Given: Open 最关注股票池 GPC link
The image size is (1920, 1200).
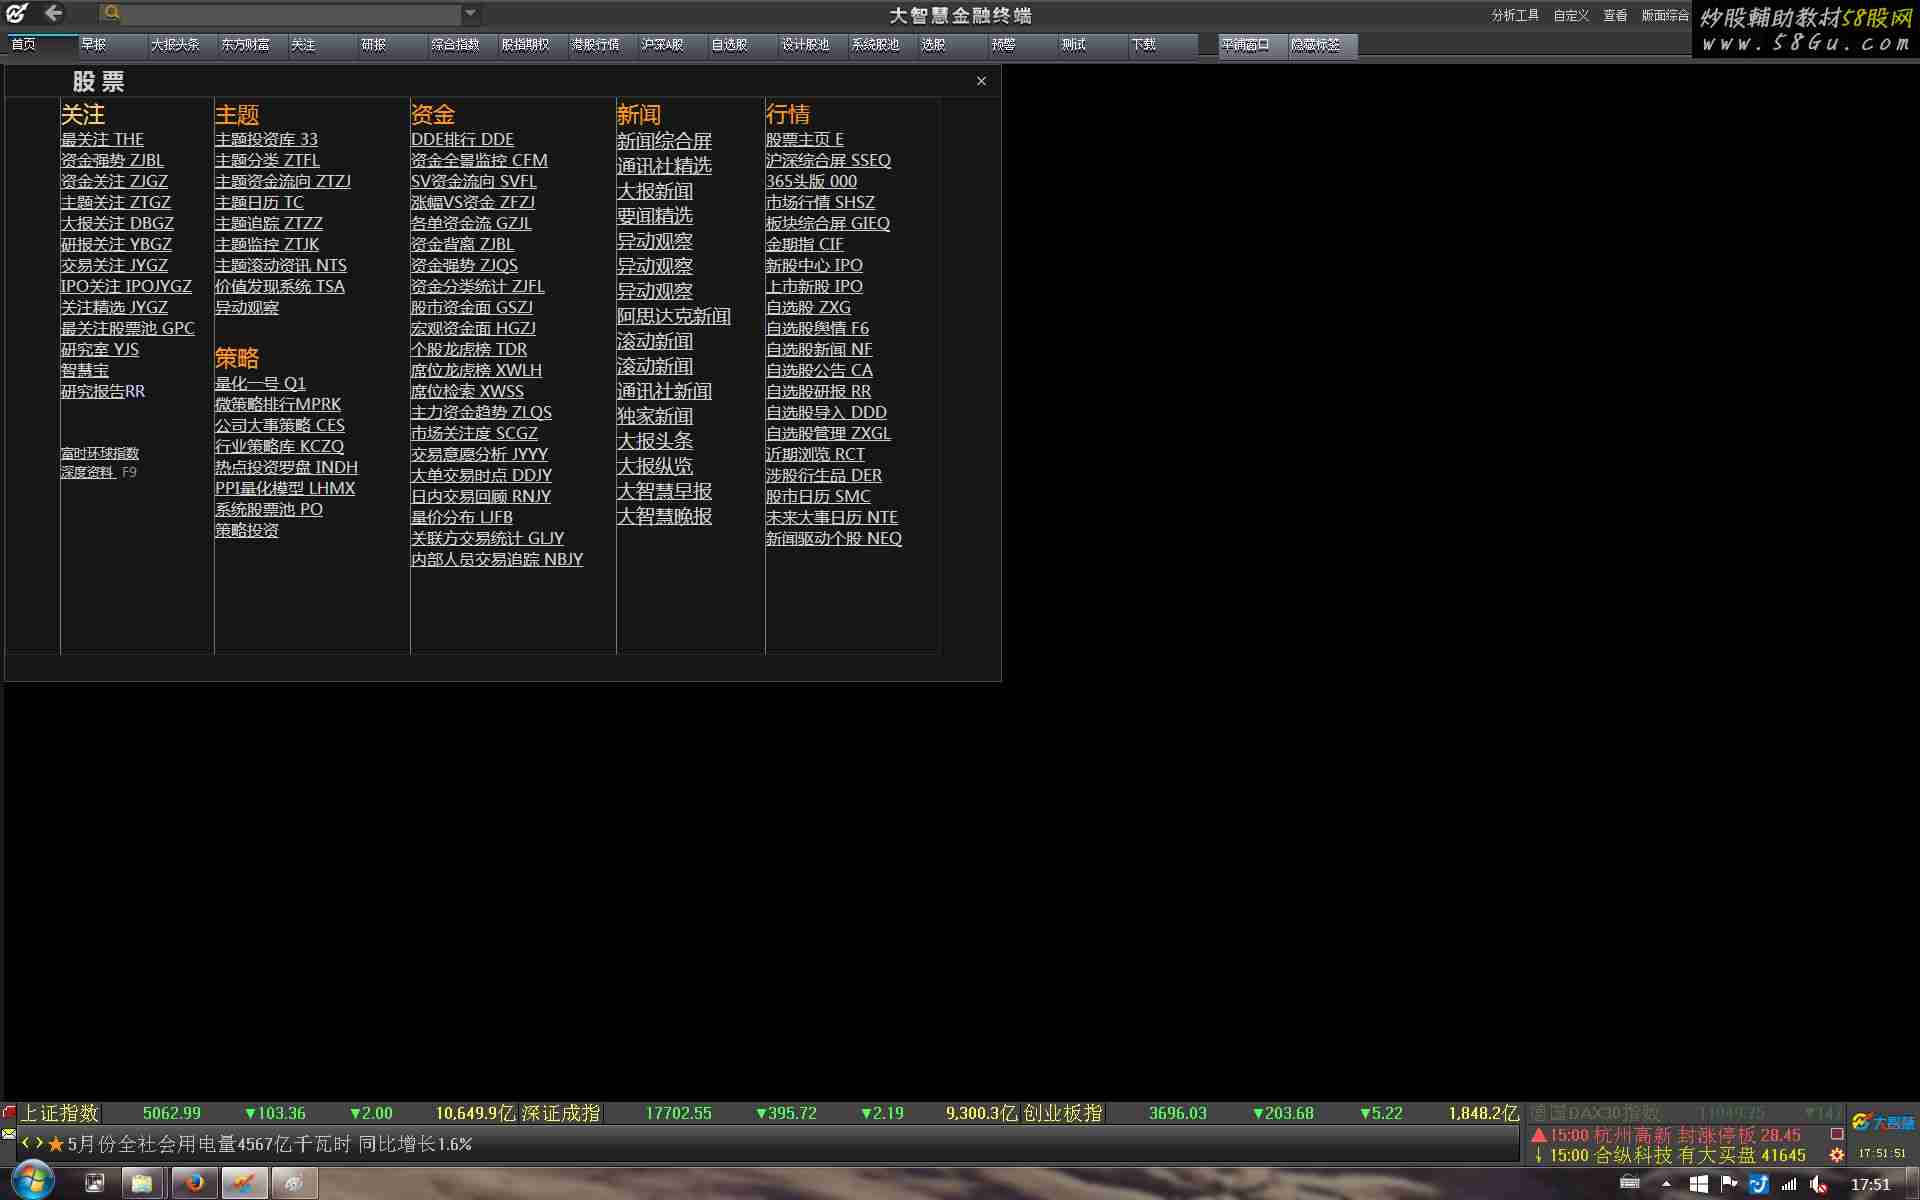Looking at the screenshot, I should point(127,328).
